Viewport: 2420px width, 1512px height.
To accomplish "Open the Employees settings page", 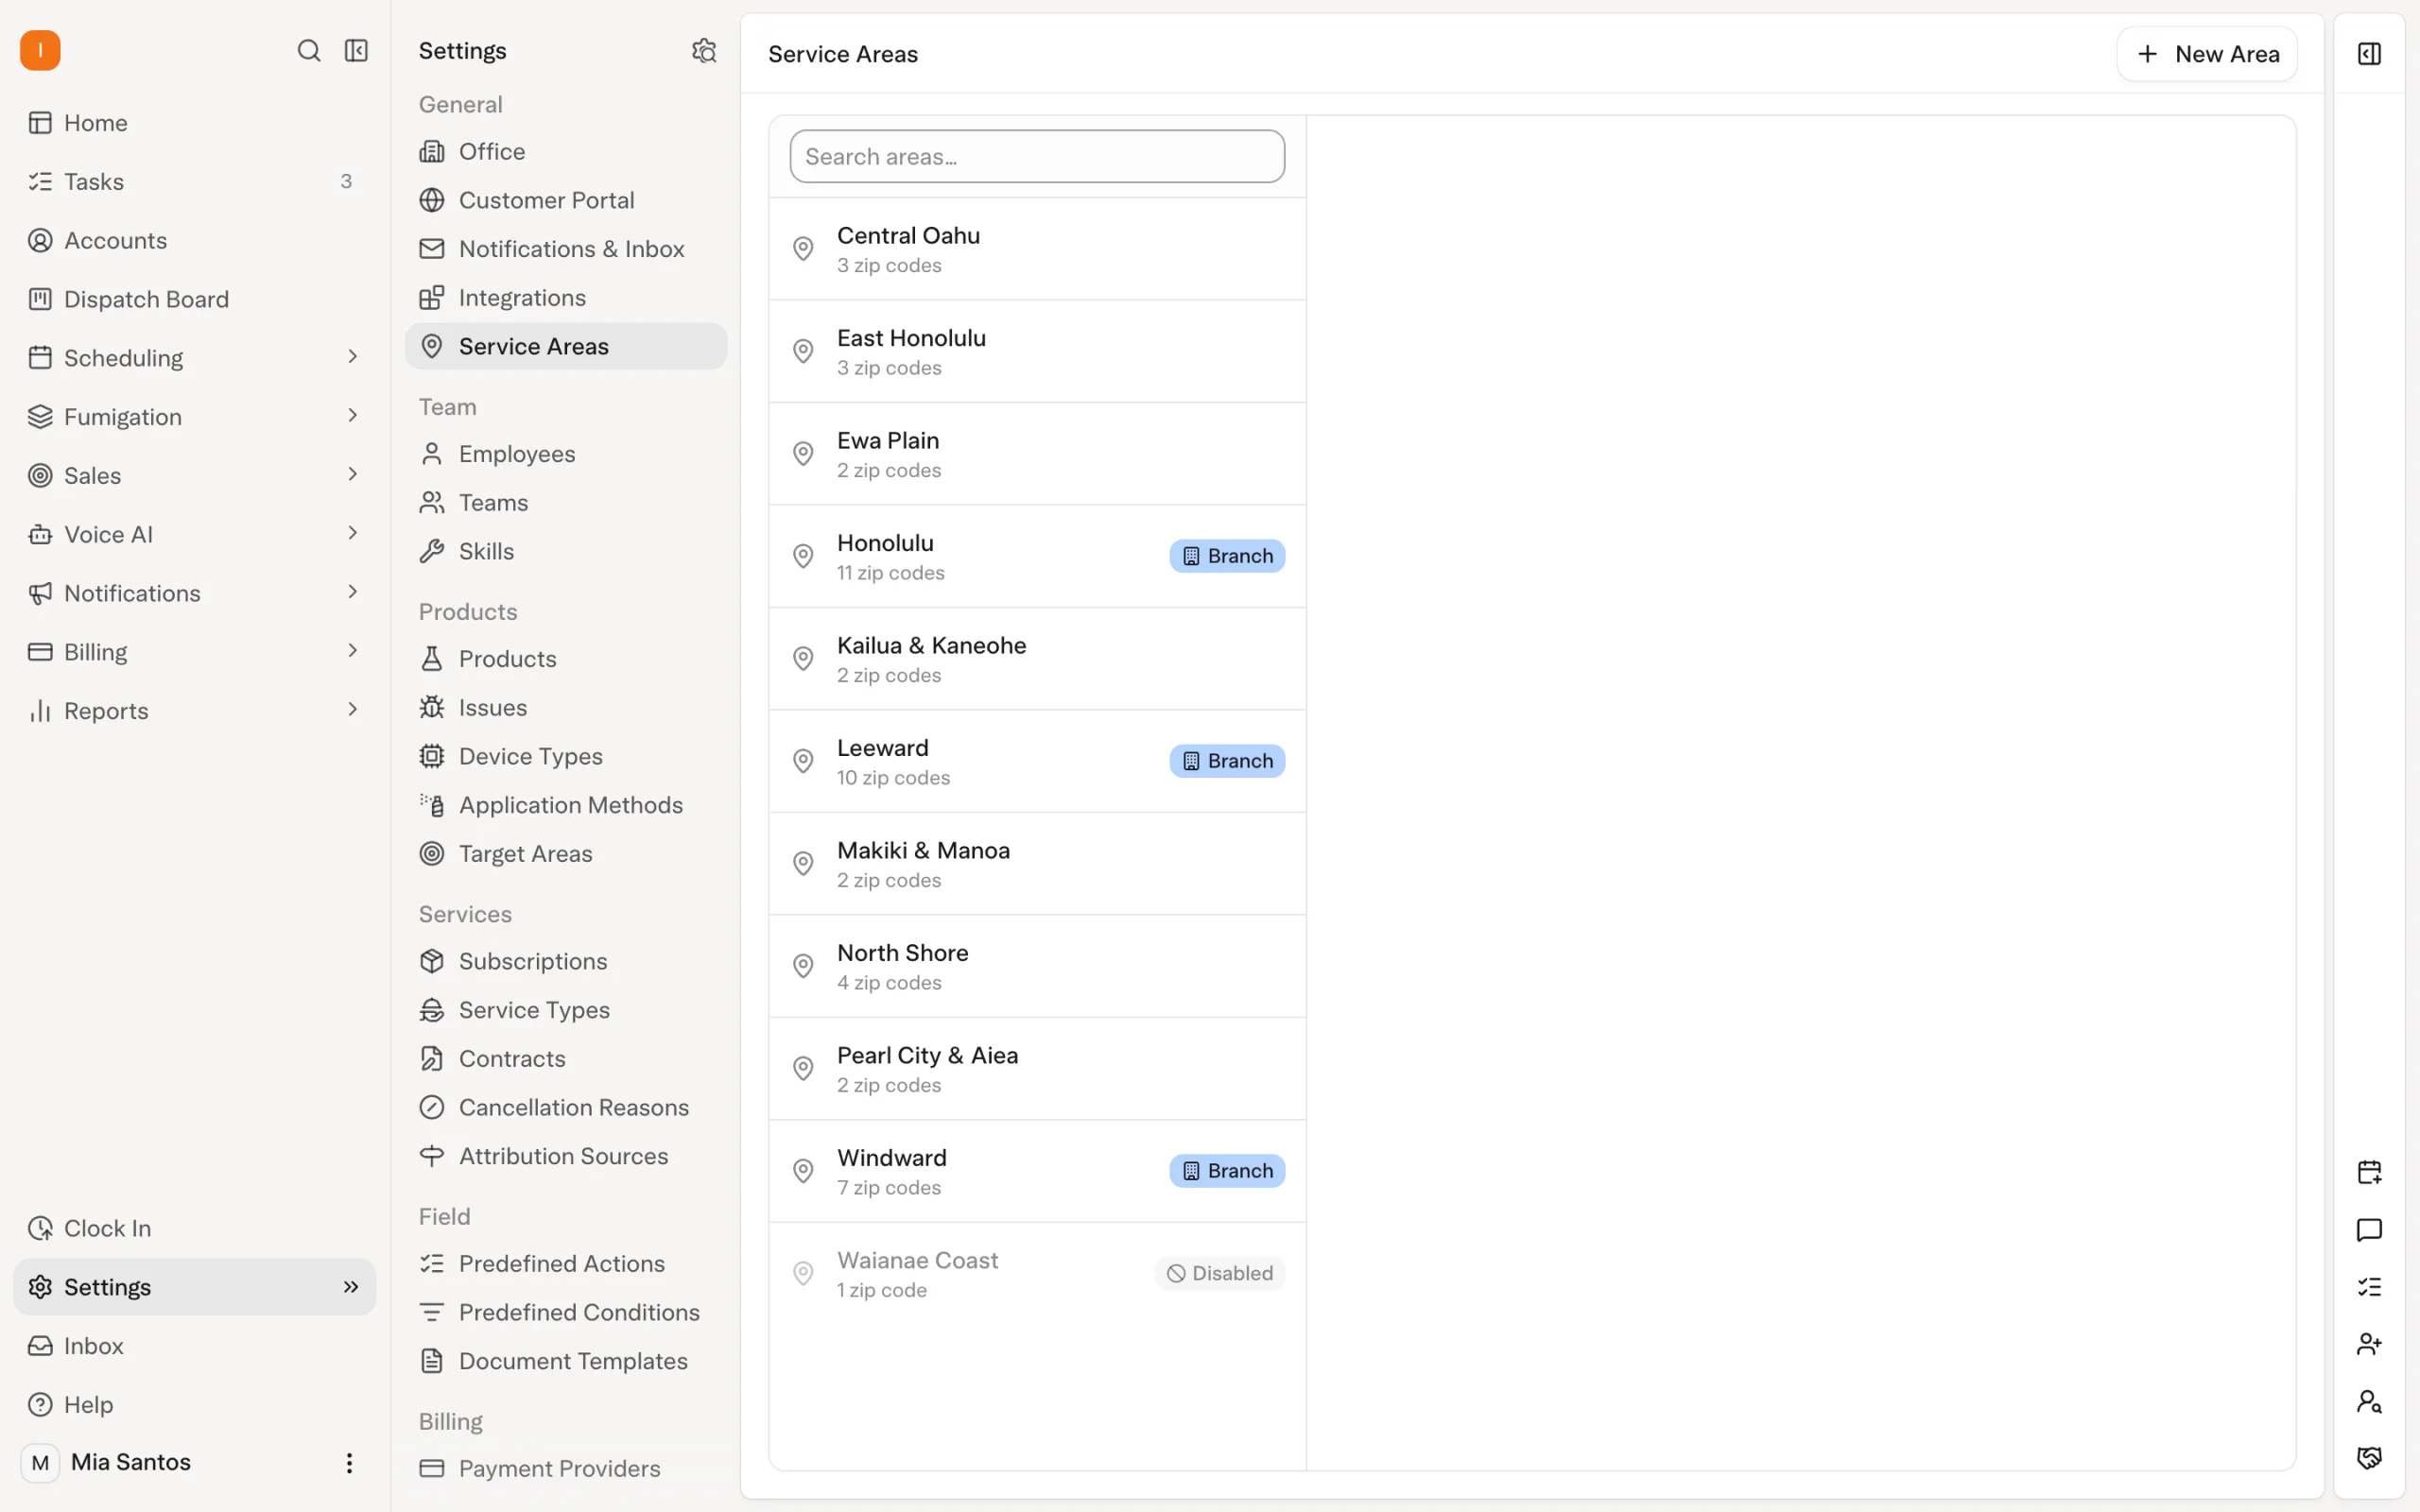I will click(566, 454).
